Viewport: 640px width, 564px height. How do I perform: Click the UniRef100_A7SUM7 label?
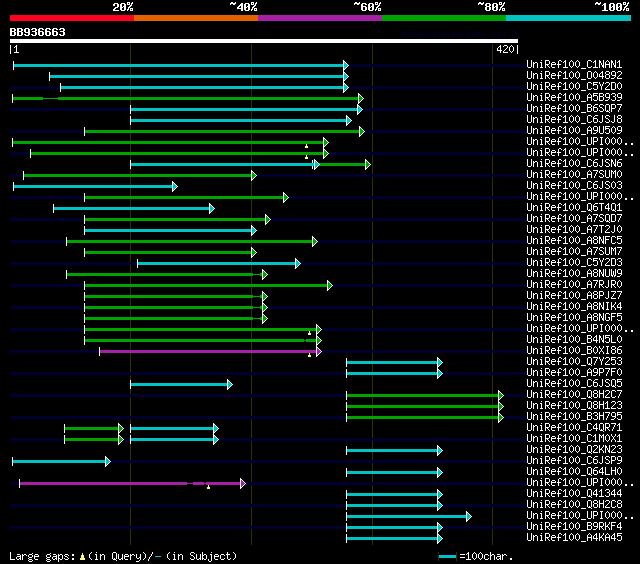tap(574, 252)
